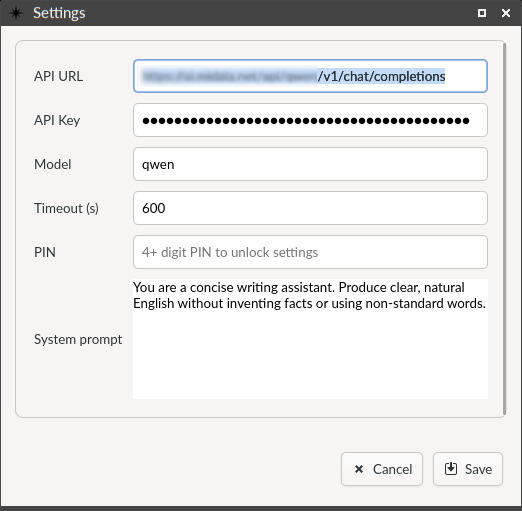Click the API Key label
This screenshot has width=522, height=511.
pos(57,120)
